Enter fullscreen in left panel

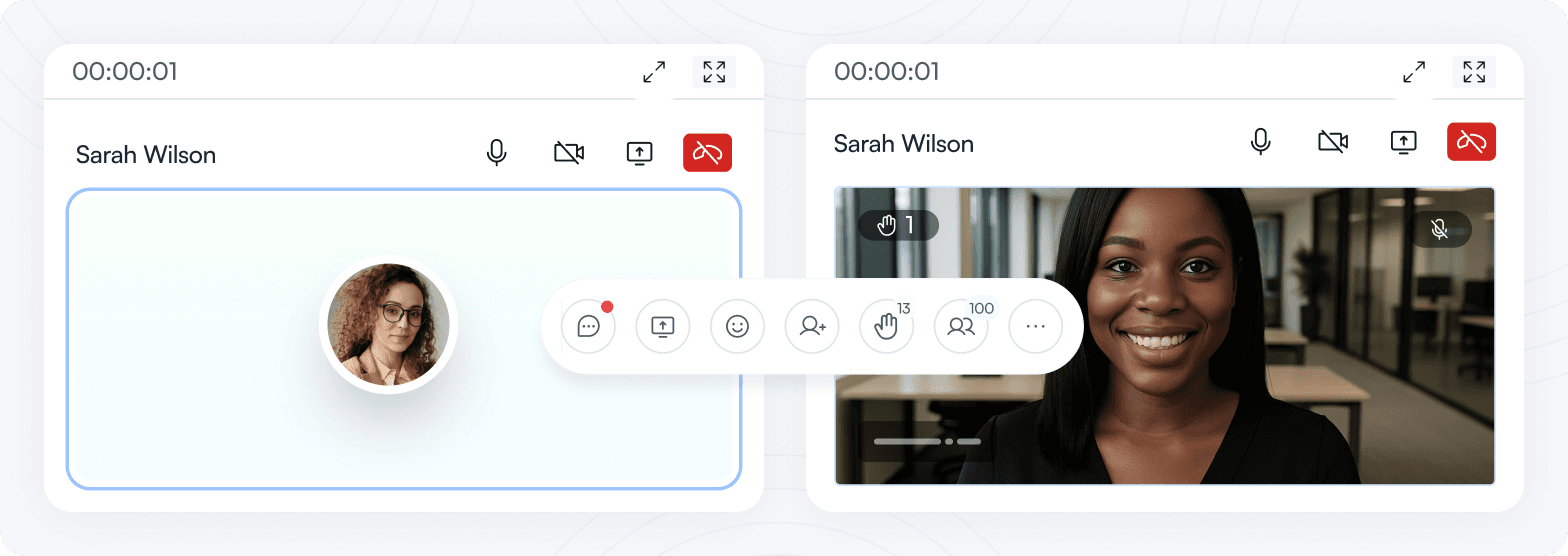714,72
